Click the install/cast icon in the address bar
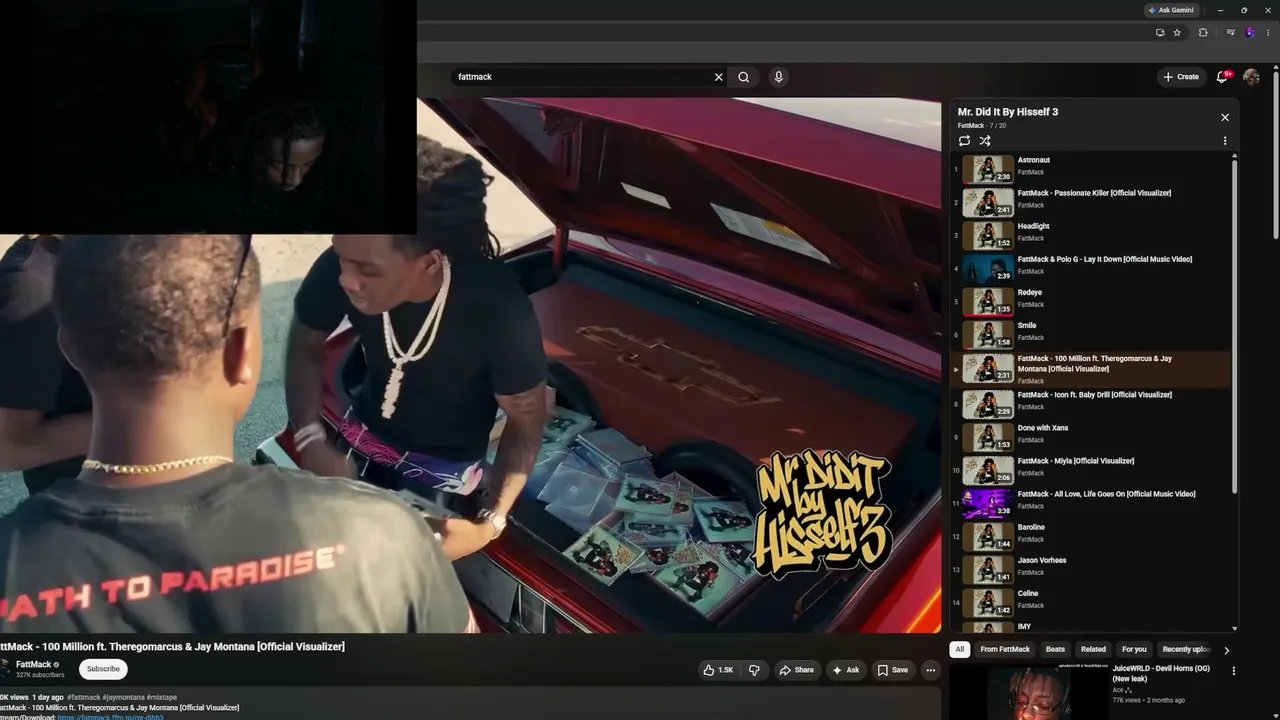Viewport: 1280px width, 720px height. [x=1160, y=33]
